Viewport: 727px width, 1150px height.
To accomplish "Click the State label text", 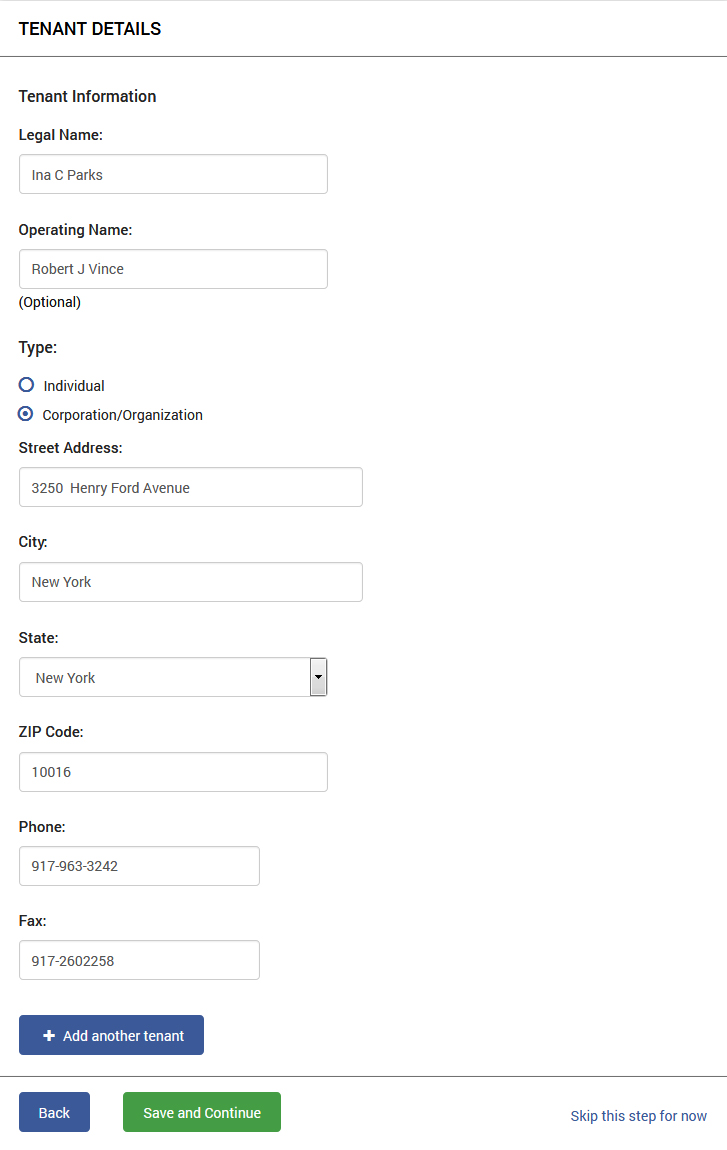I will coord(38,637).
